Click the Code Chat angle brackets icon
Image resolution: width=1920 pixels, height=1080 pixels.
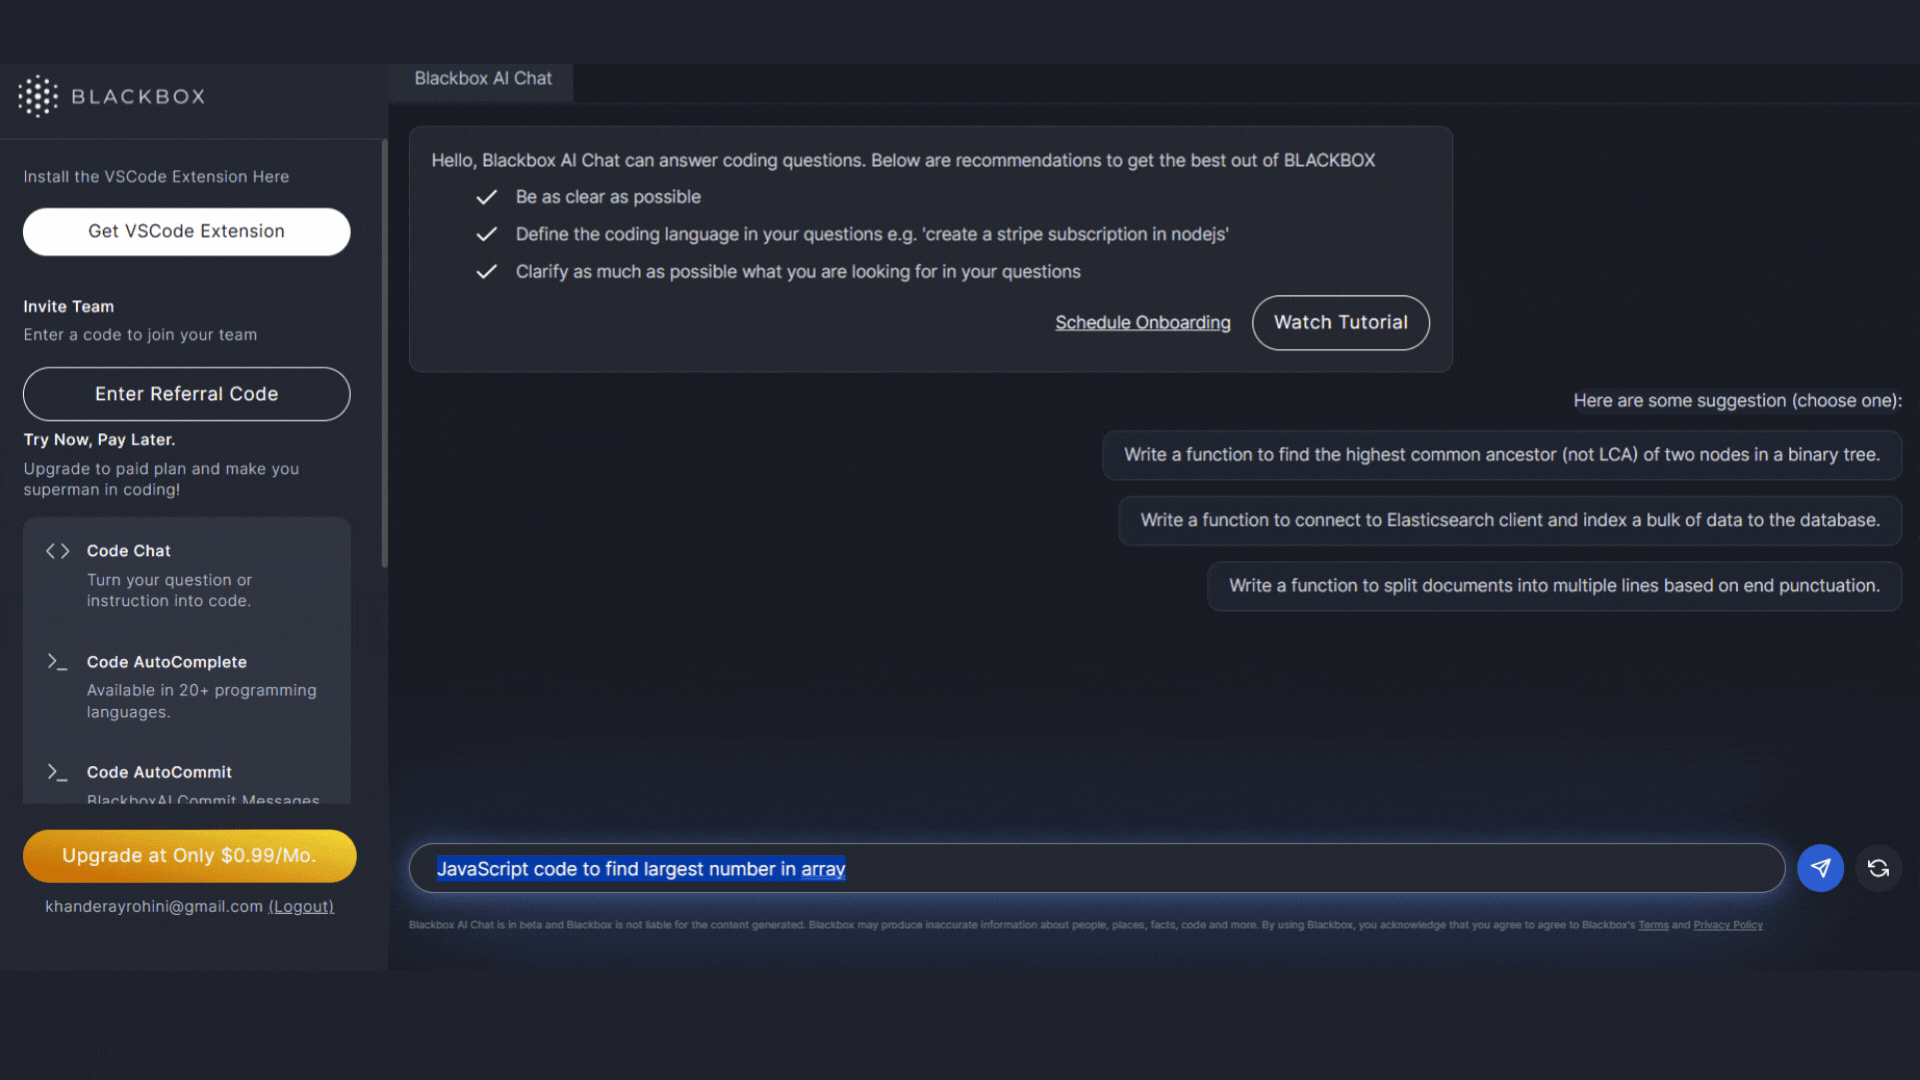57,551
